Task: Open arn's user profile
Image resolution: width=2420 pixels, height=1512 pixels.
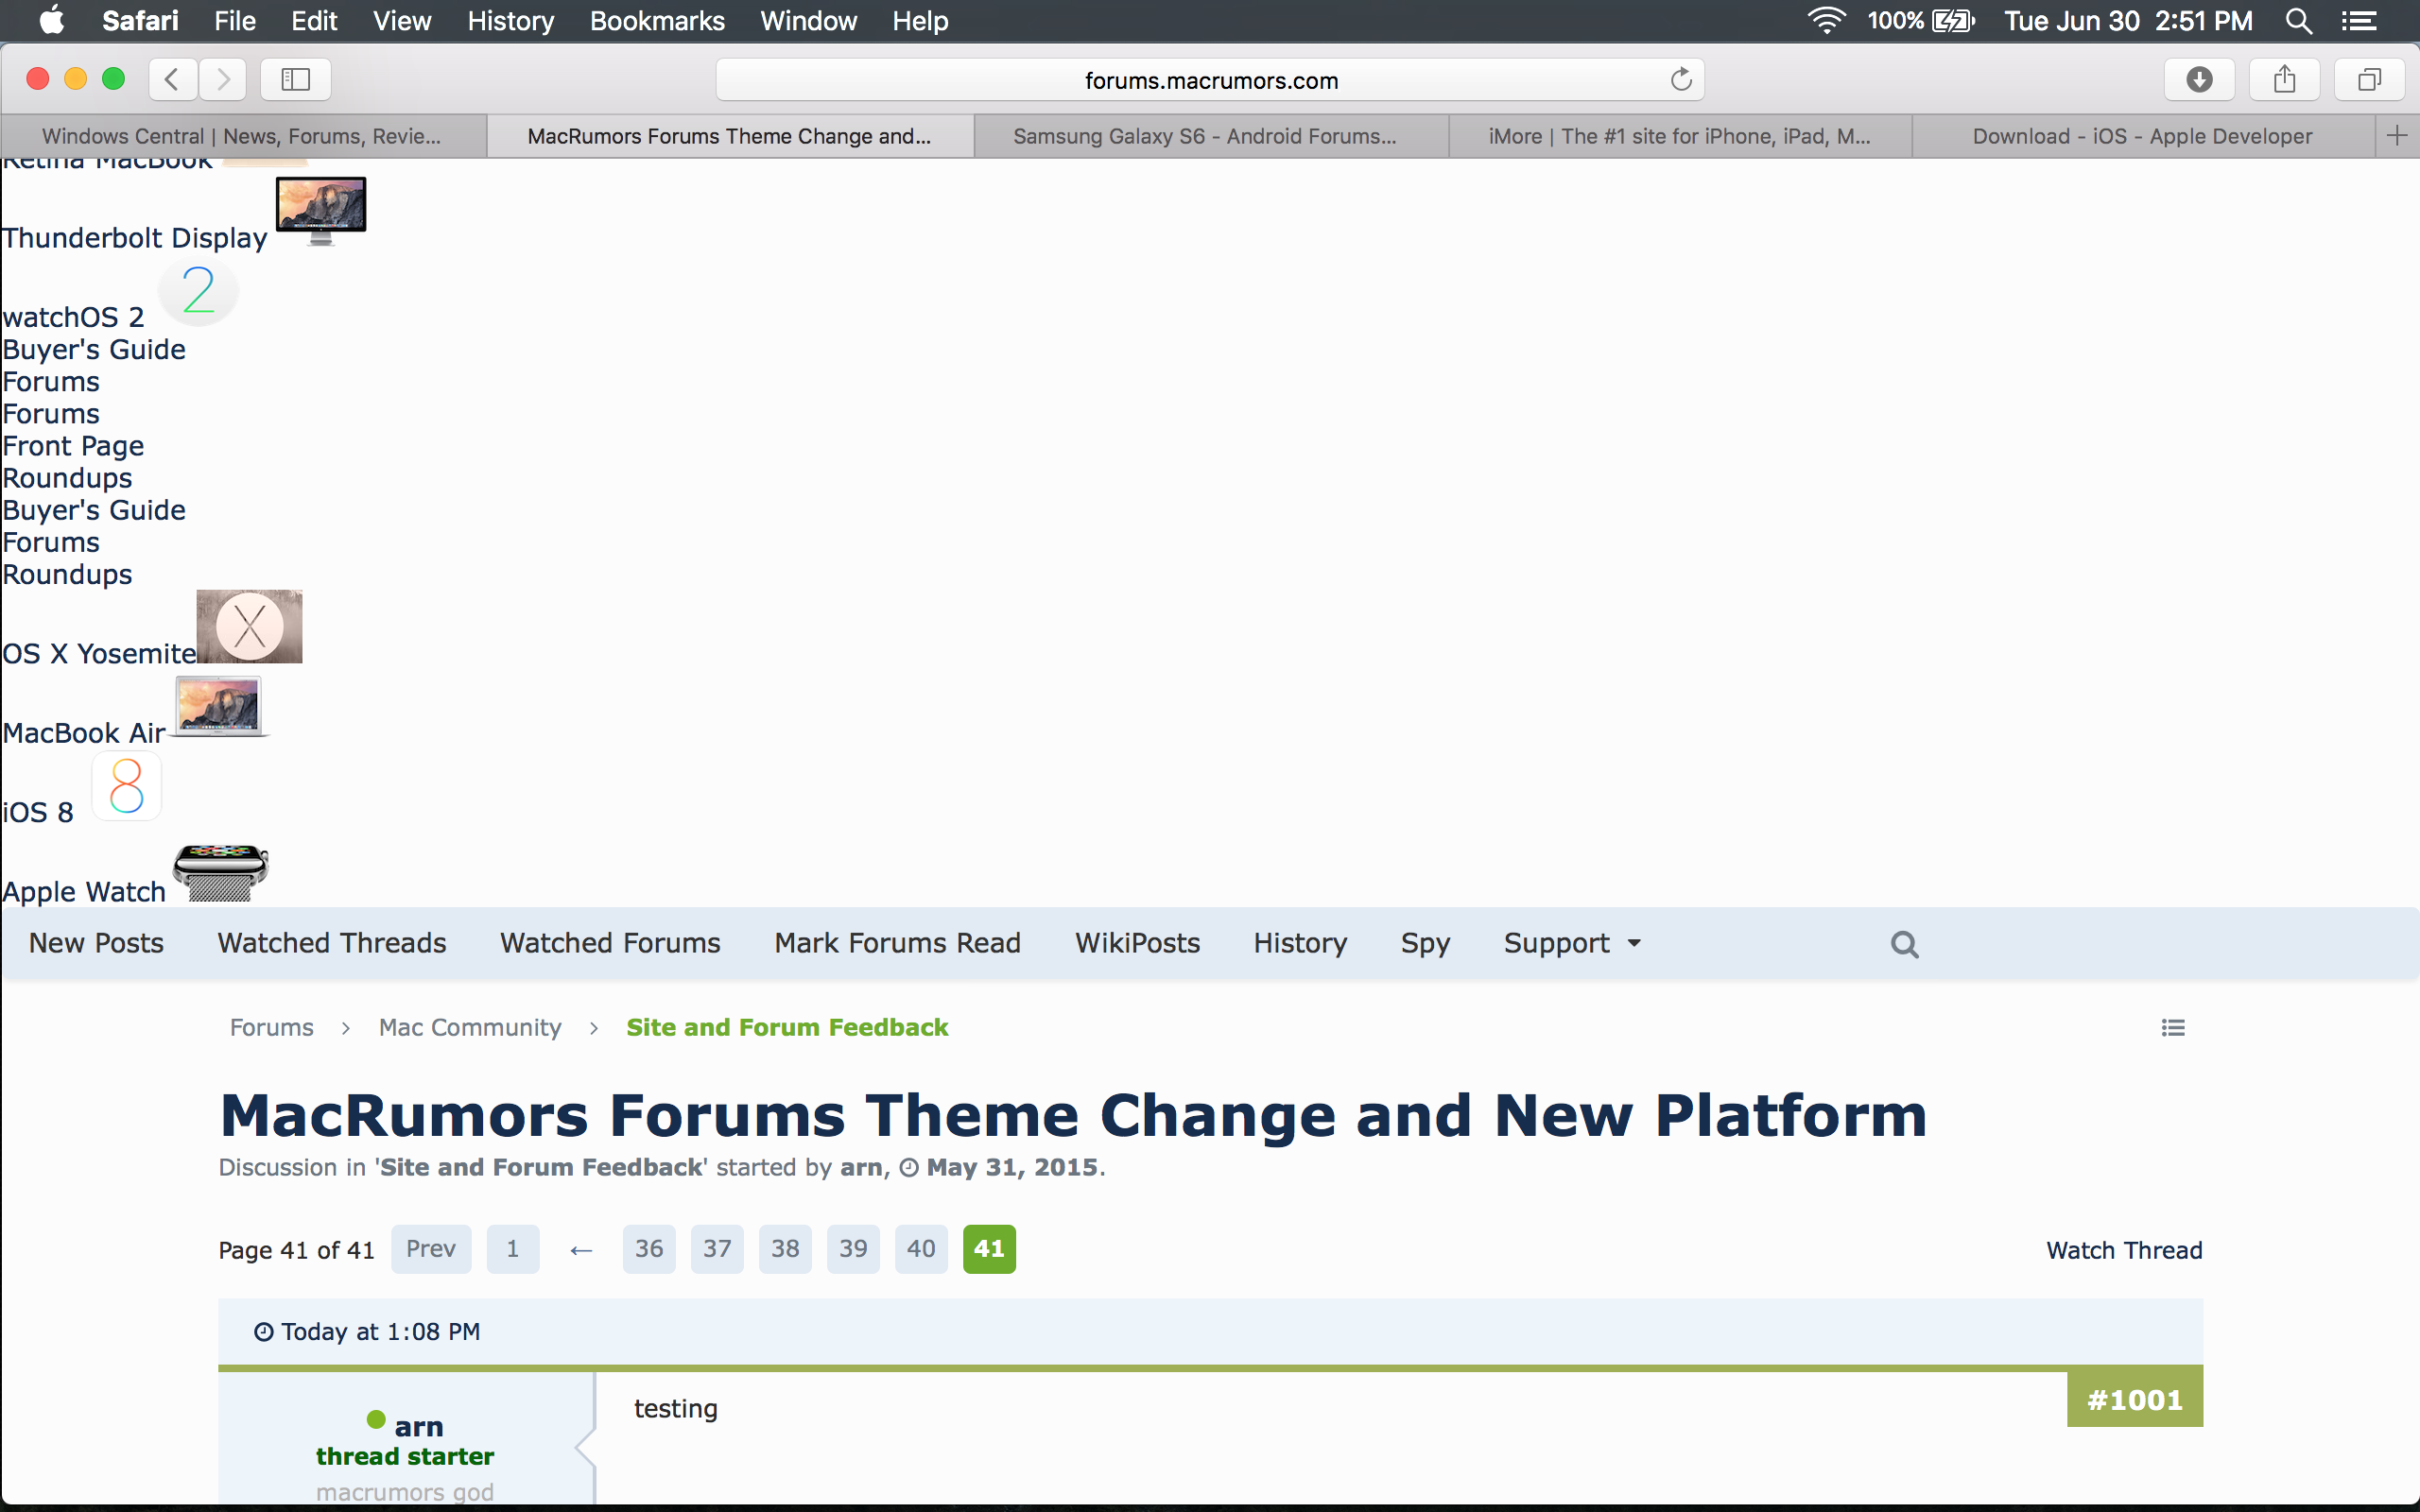Action: coord(418,1427)
